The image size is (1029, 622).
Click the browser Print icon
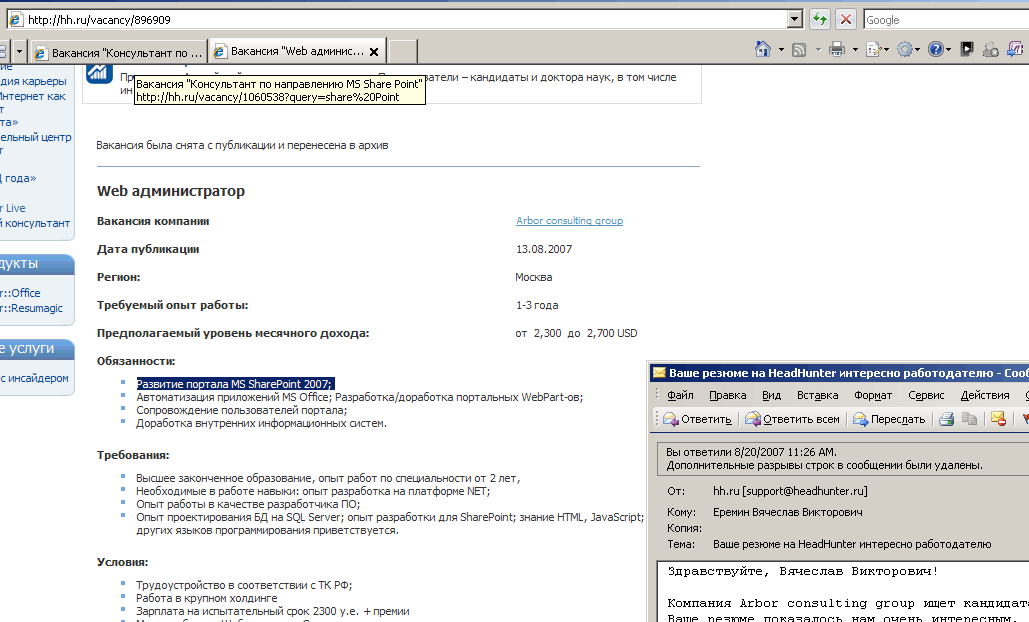pyautogui.click(x=837, y=49)
